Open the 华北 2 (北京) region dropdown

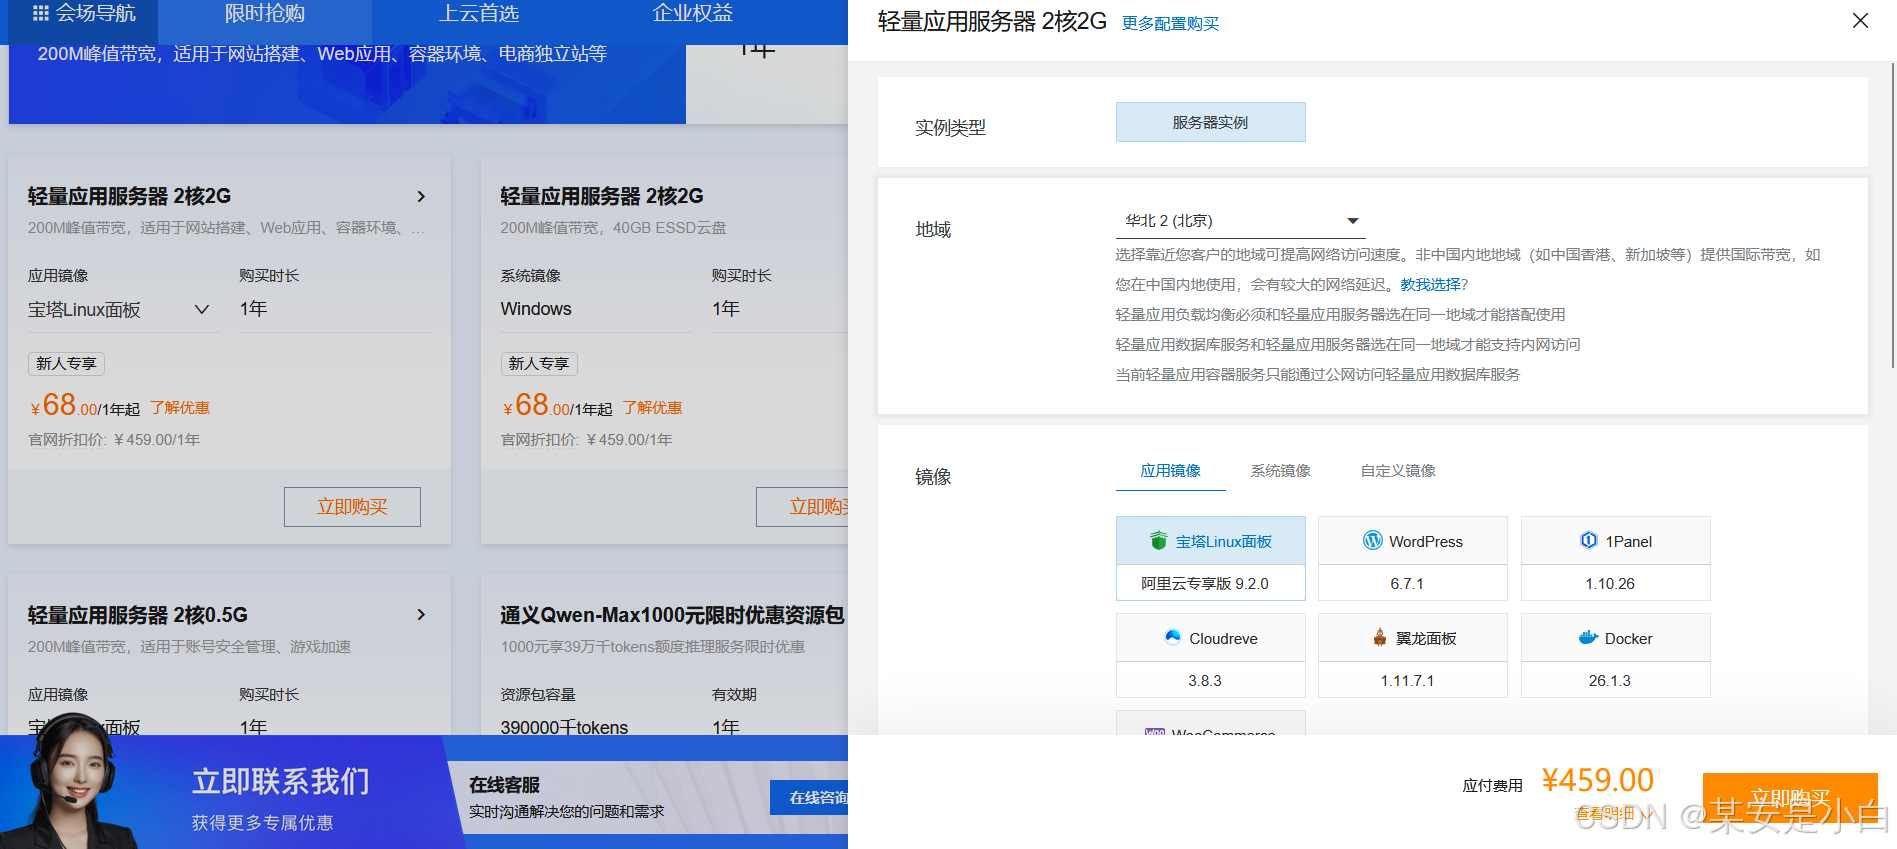tap(1240, 221)
